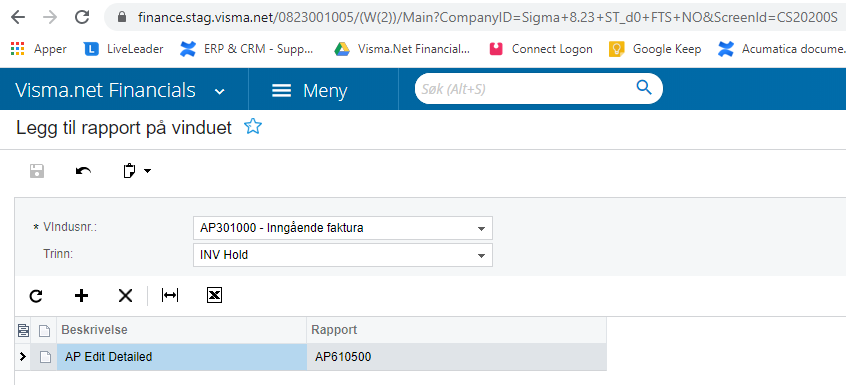Delete row with the X icon
Viewport: 846px width, 385px height.
click(125, 295)
